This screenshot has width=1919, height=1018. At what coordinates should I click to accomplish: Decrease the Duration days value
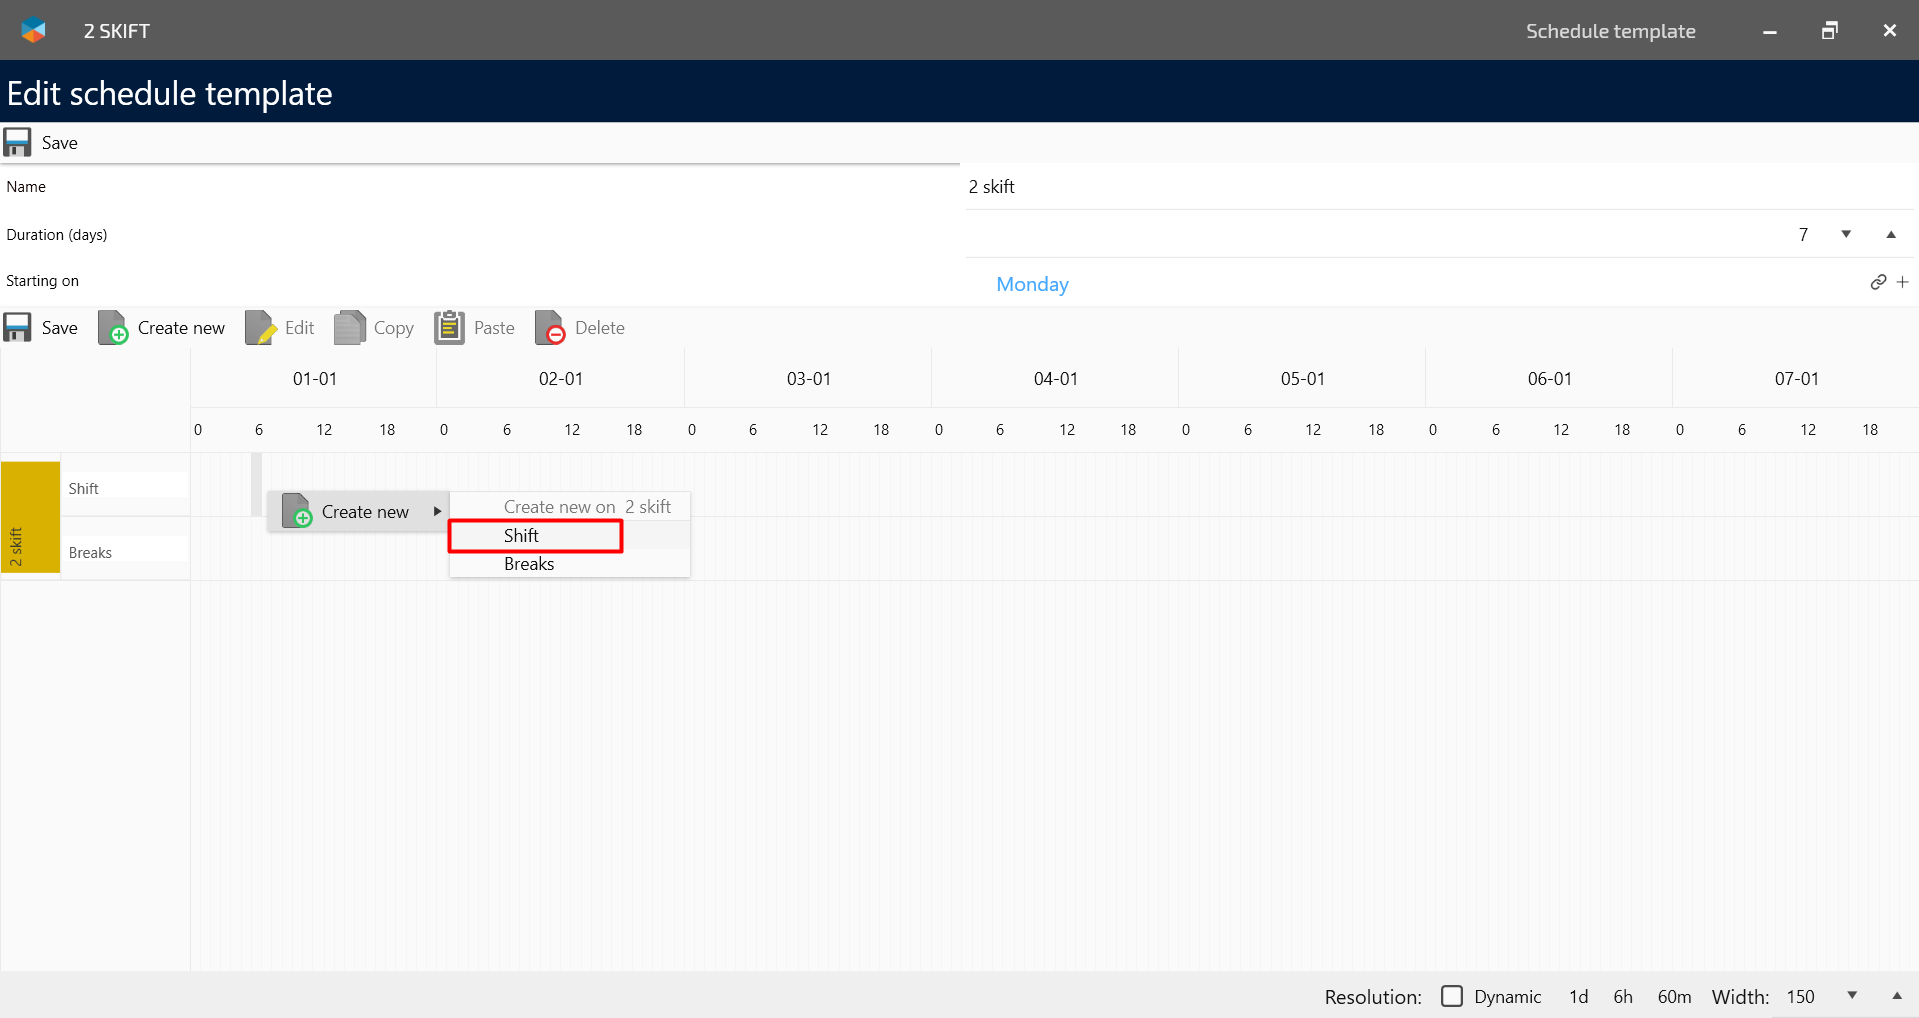pos(1846,234)
